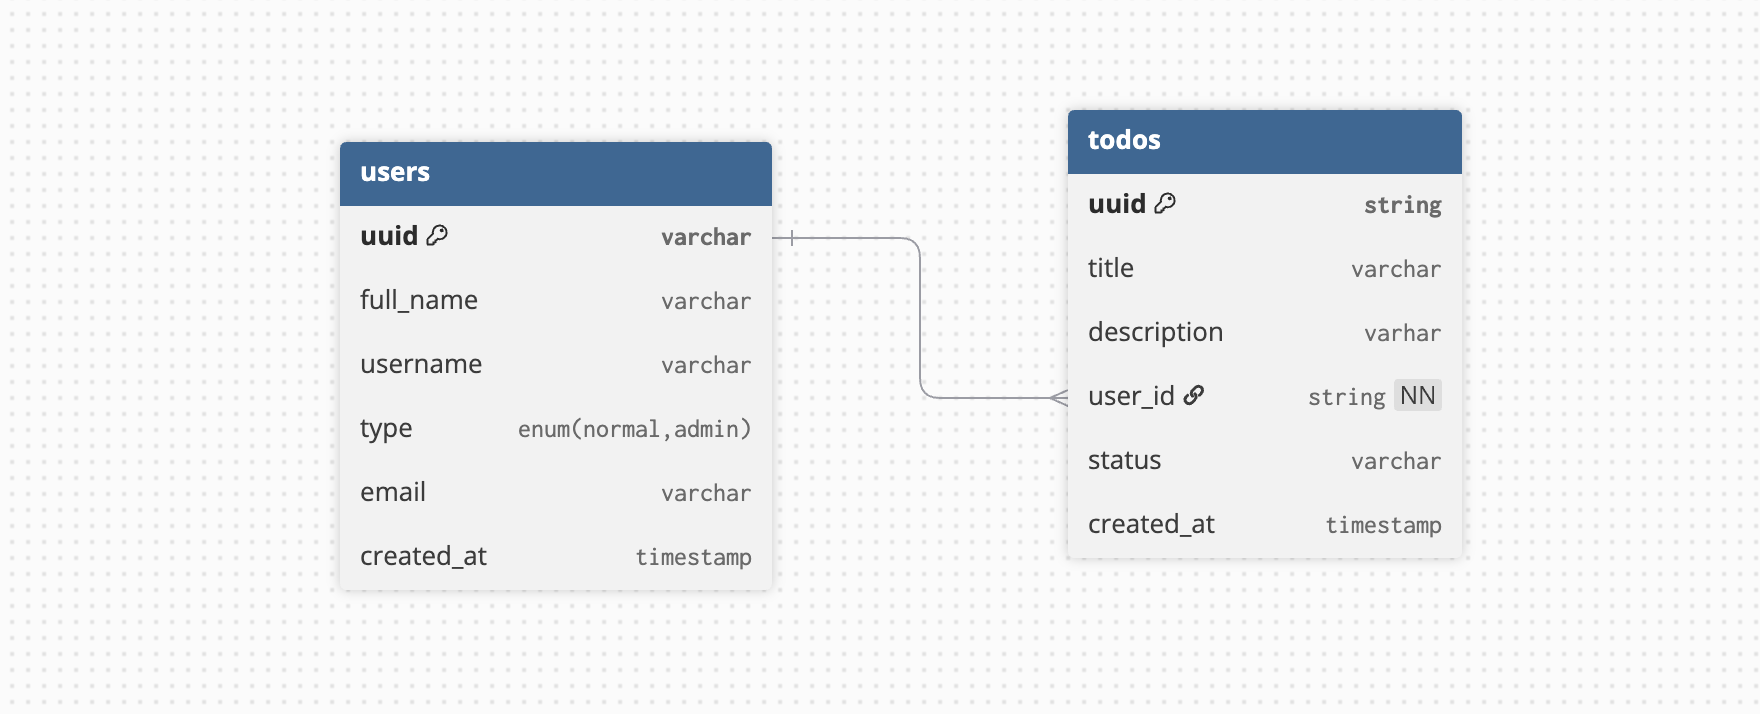Click the NN badge on user_id row
This screenshot has height=714, width=1760.
tap(1417, 396)
